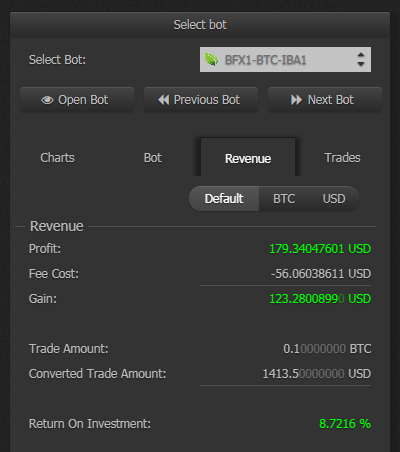The image size is (400, 452).
Task: Select the Revenue tab
Action: [248, 158]
